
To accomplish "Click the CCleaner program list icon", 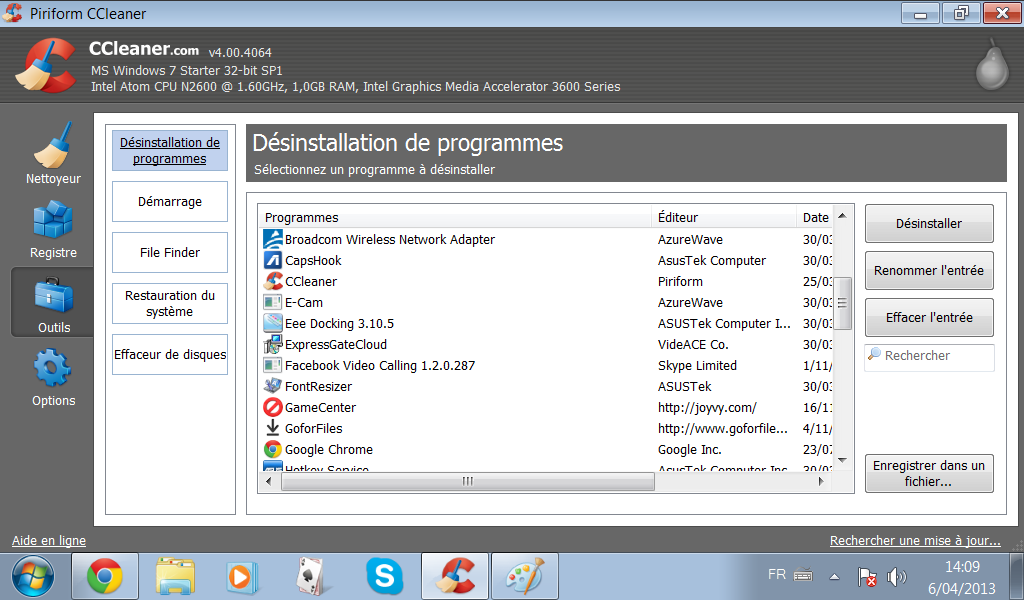I will point(272,281).
